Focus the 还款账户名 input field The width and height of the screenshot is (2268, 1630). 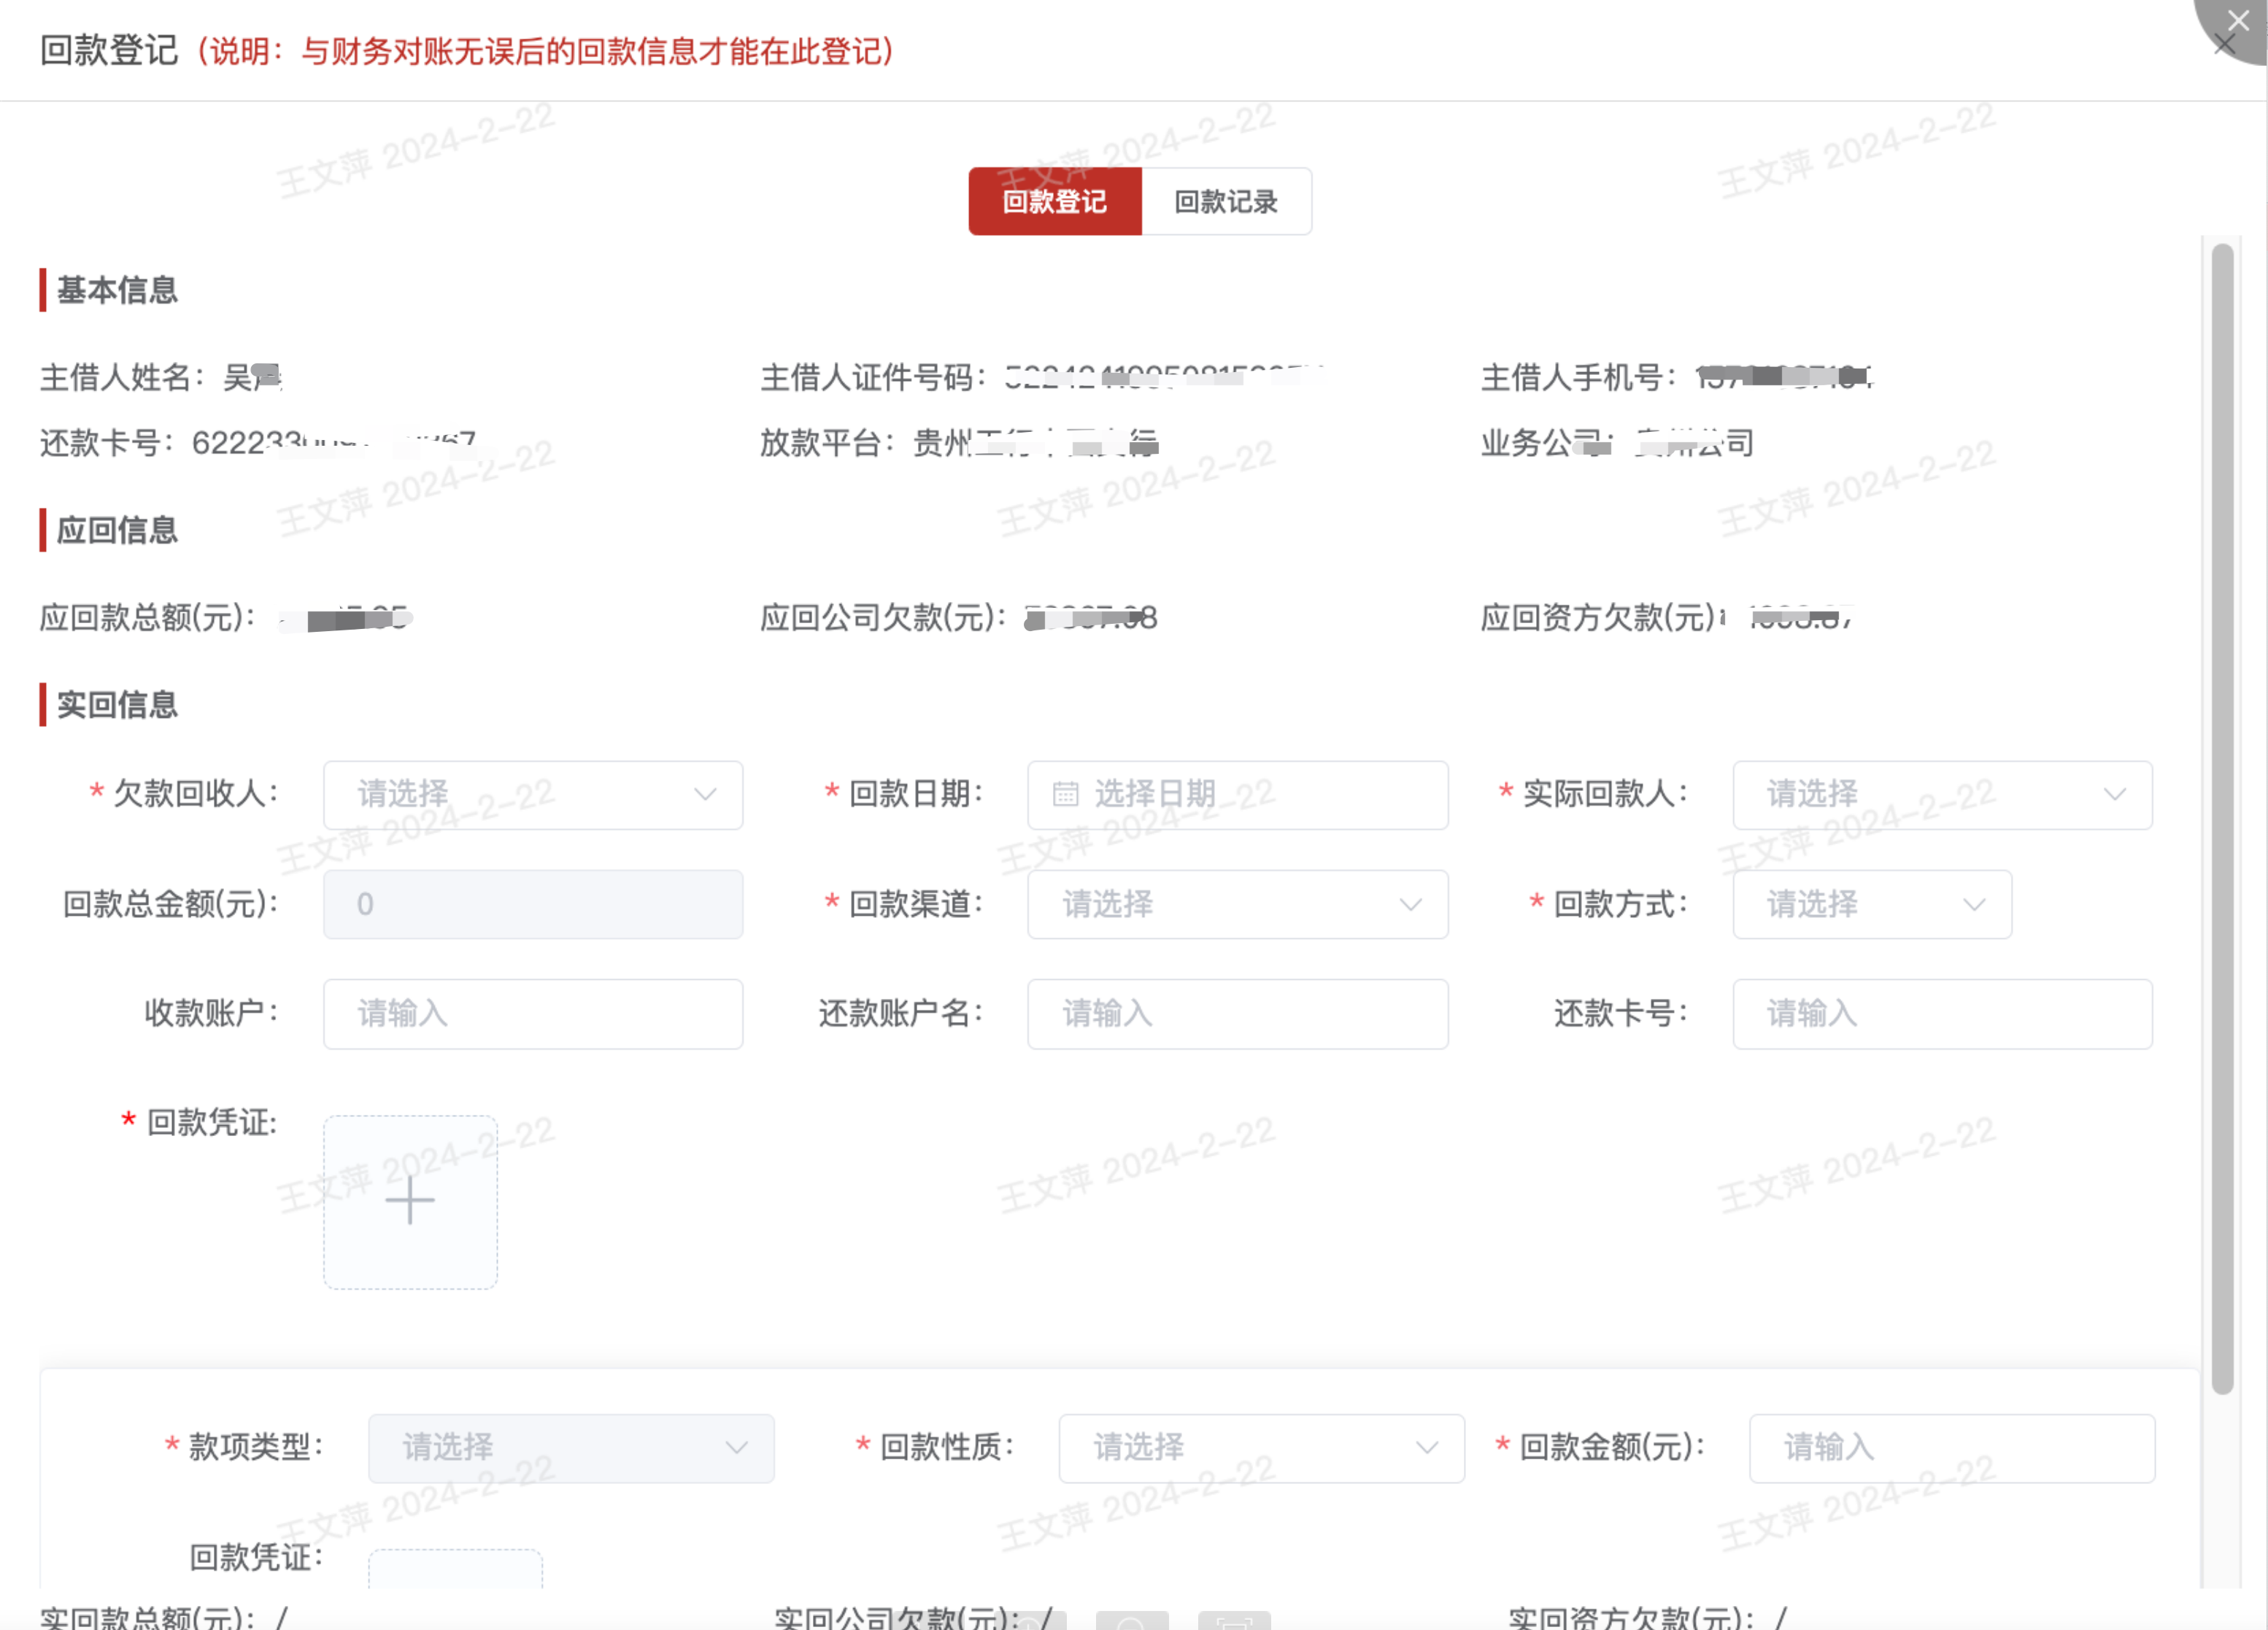pos(1237,1013)
